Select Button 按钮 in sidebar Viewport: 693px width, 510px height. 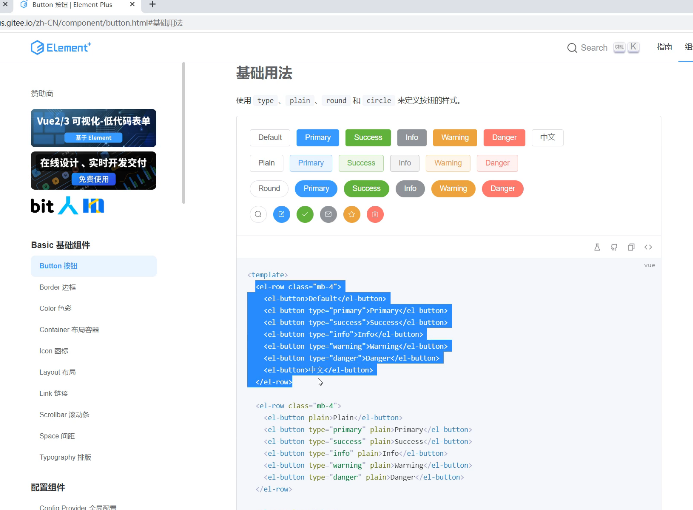[94, 266]
